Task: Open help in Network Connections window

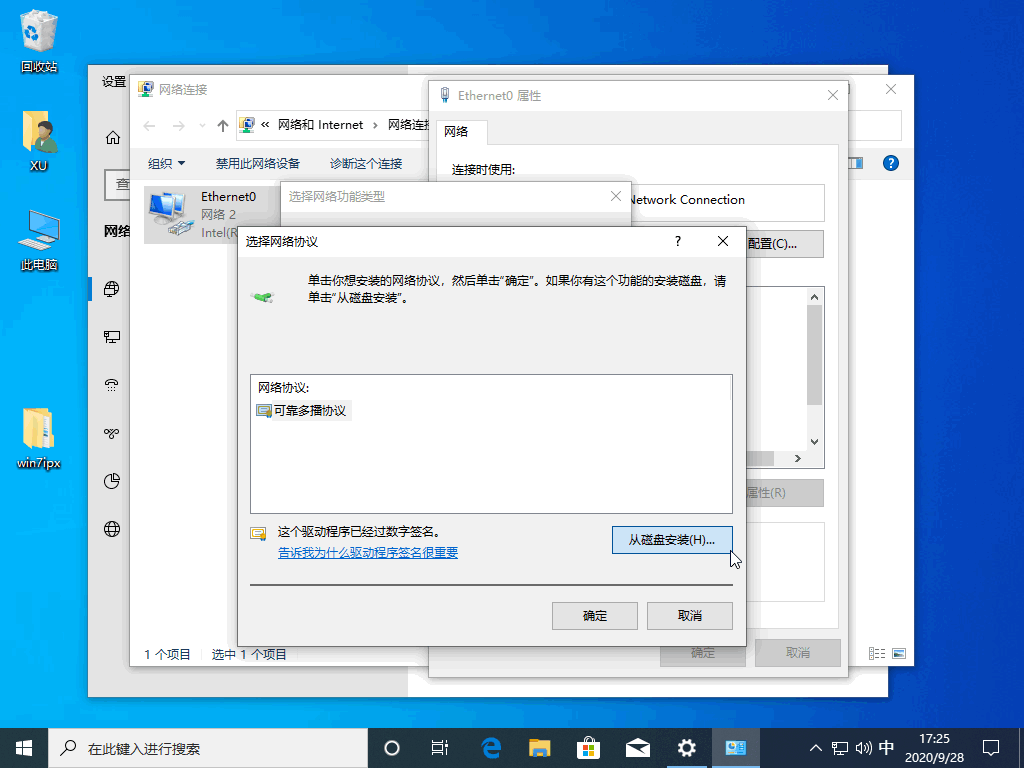Action: [891, 163]
